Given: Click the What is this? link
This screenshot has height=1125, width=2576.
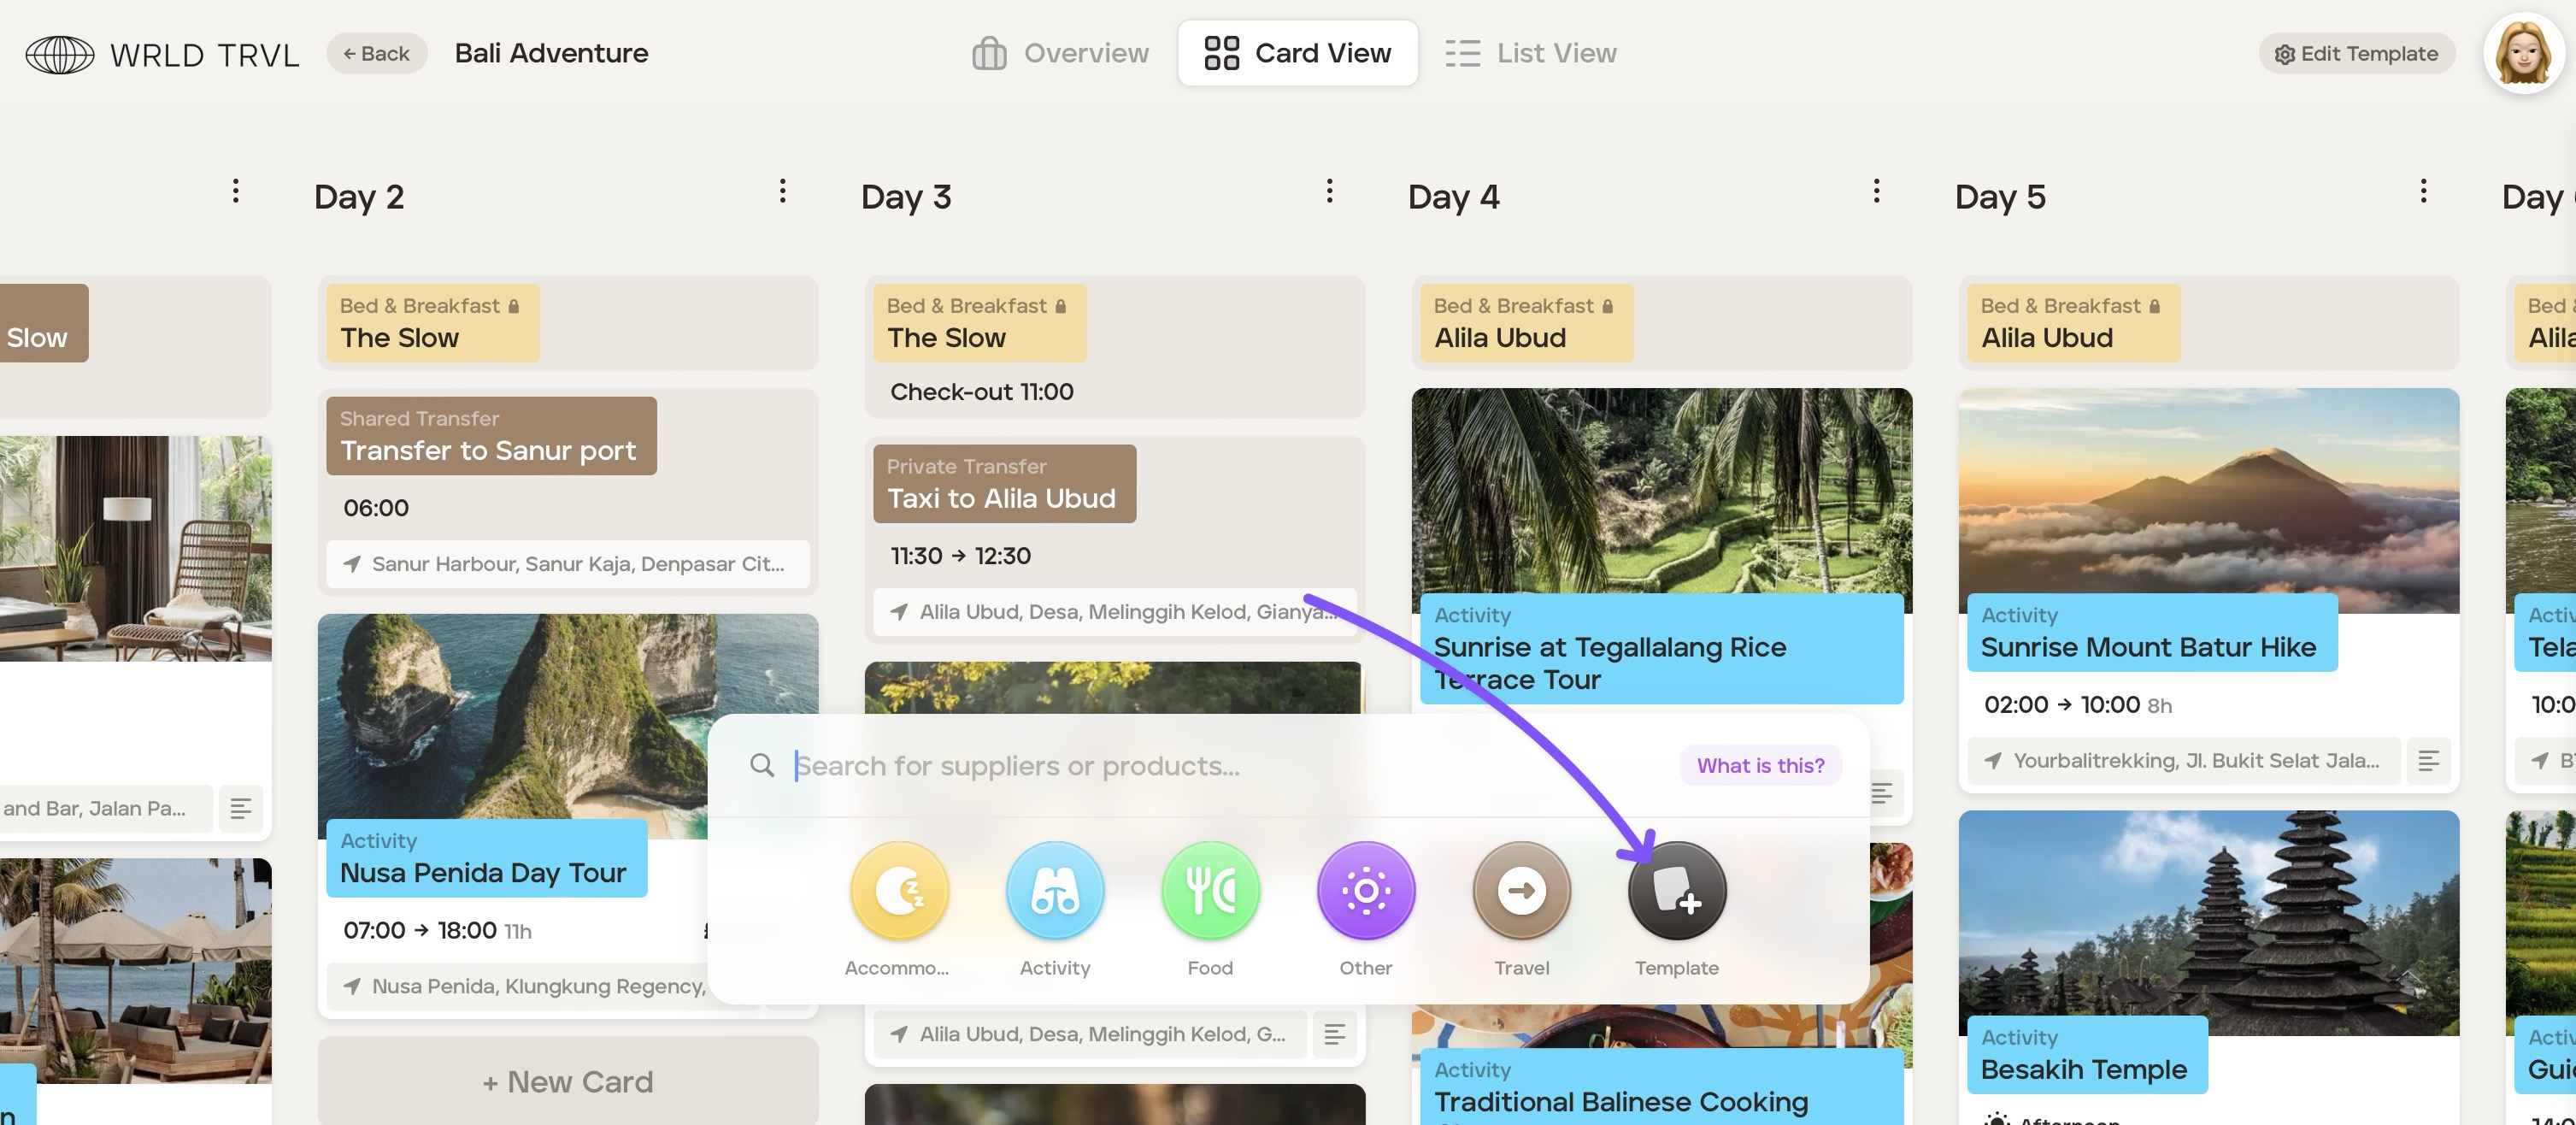Looking at the screenshot, I should point(1760,765).
